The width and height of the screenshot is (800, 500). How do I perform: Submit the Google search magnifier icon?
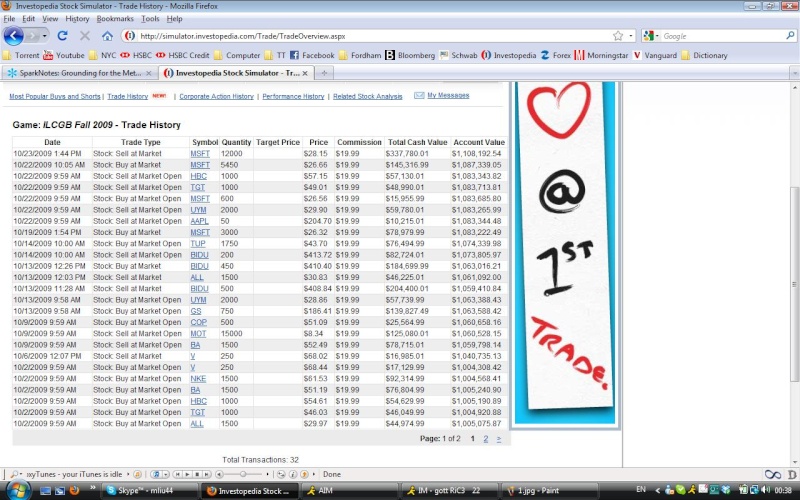(x=790, y=36)
